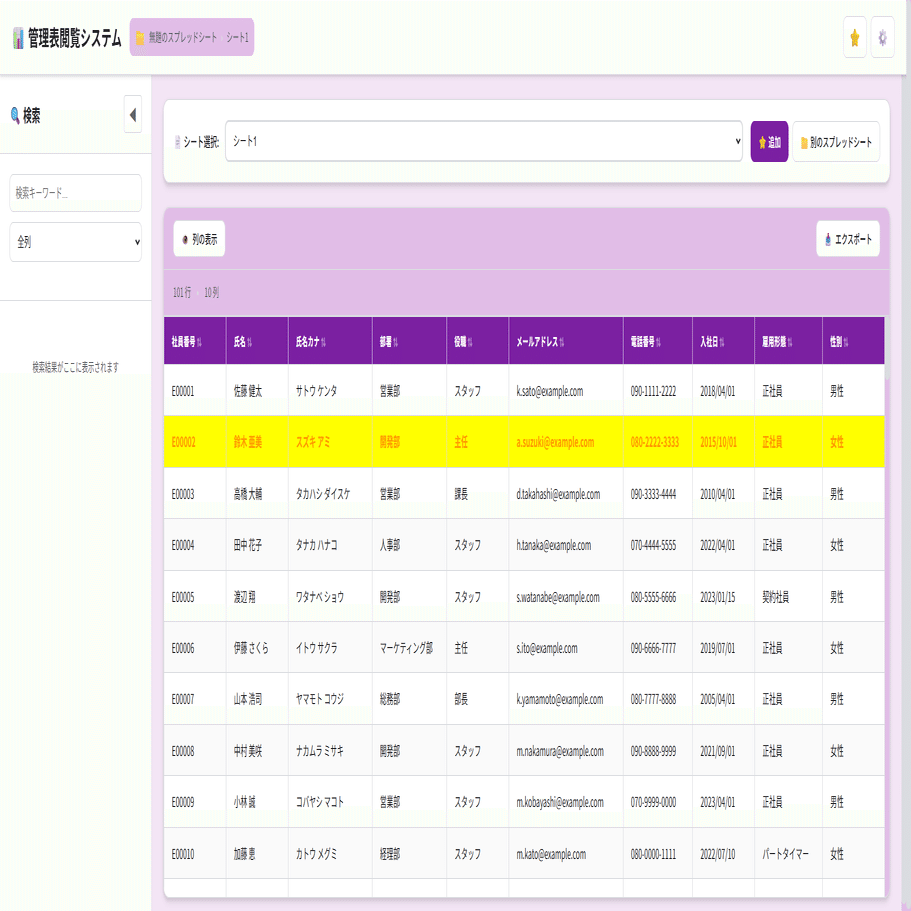The image size is (911, 911).
Task: Click the s.watanabe@example.com cell
Action: pyautogui.click(x=565, y=597)
